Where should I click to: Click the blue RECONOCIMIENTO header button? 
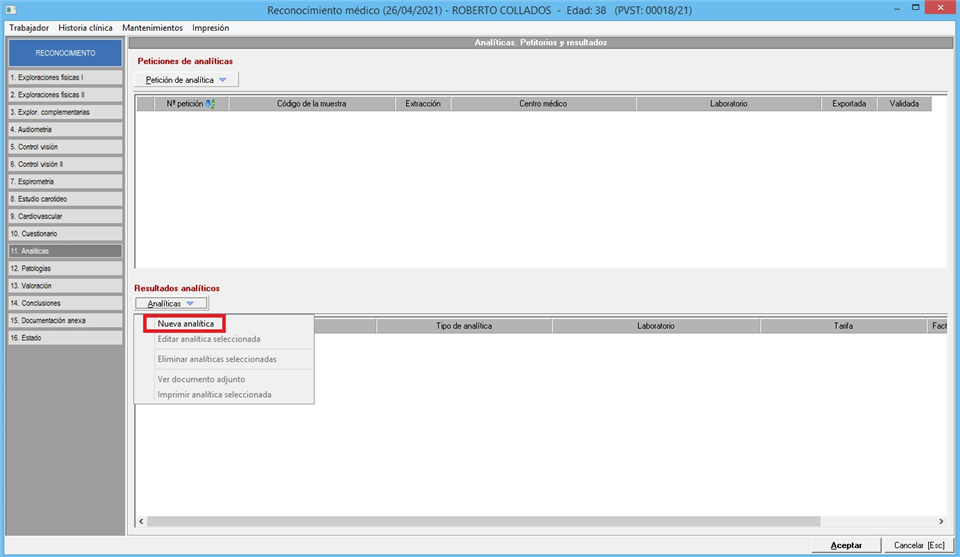point(65,53)
